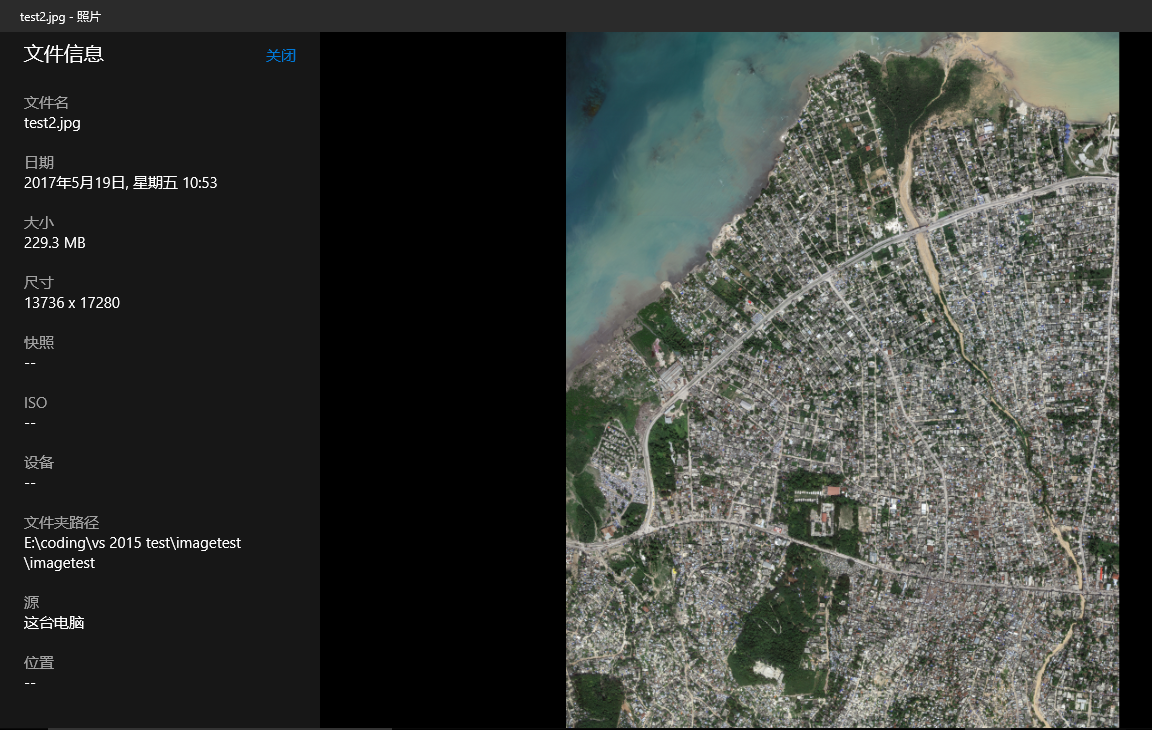Click the 文件夹路径 label
The image size is (1152, 730).
point(61,523)
